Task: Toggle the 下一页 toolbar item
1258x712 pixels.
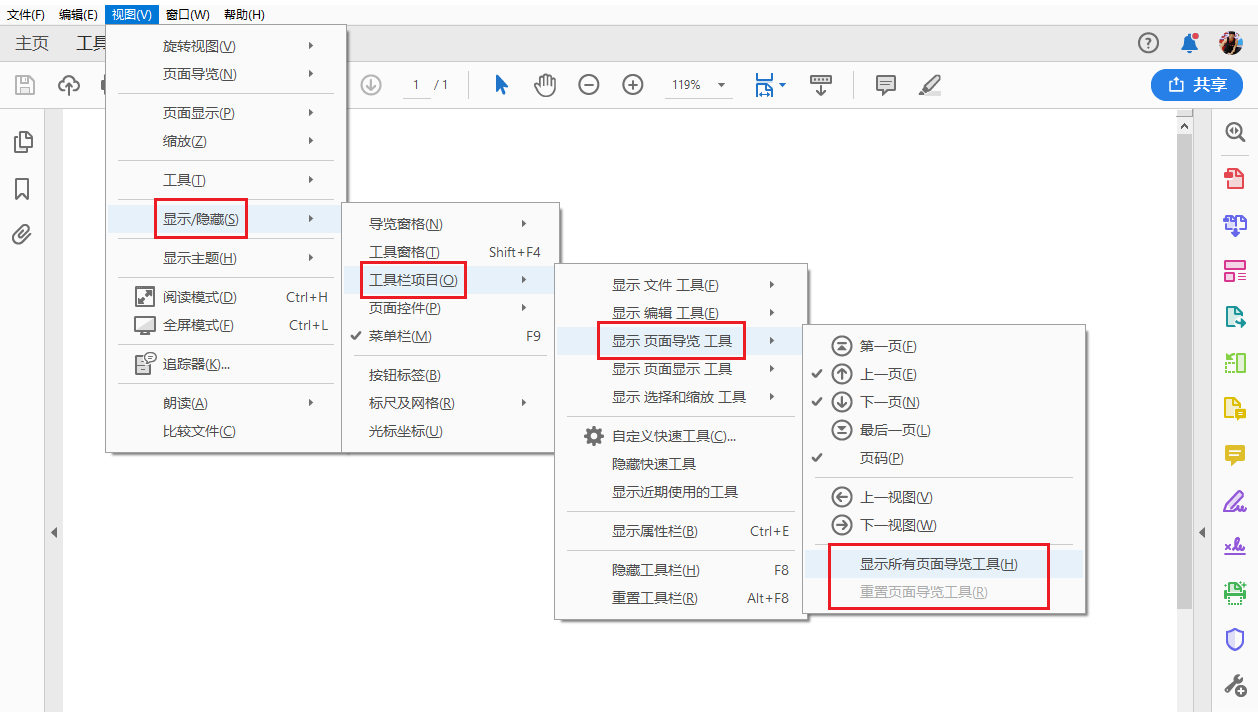Action: pos(943,402)
